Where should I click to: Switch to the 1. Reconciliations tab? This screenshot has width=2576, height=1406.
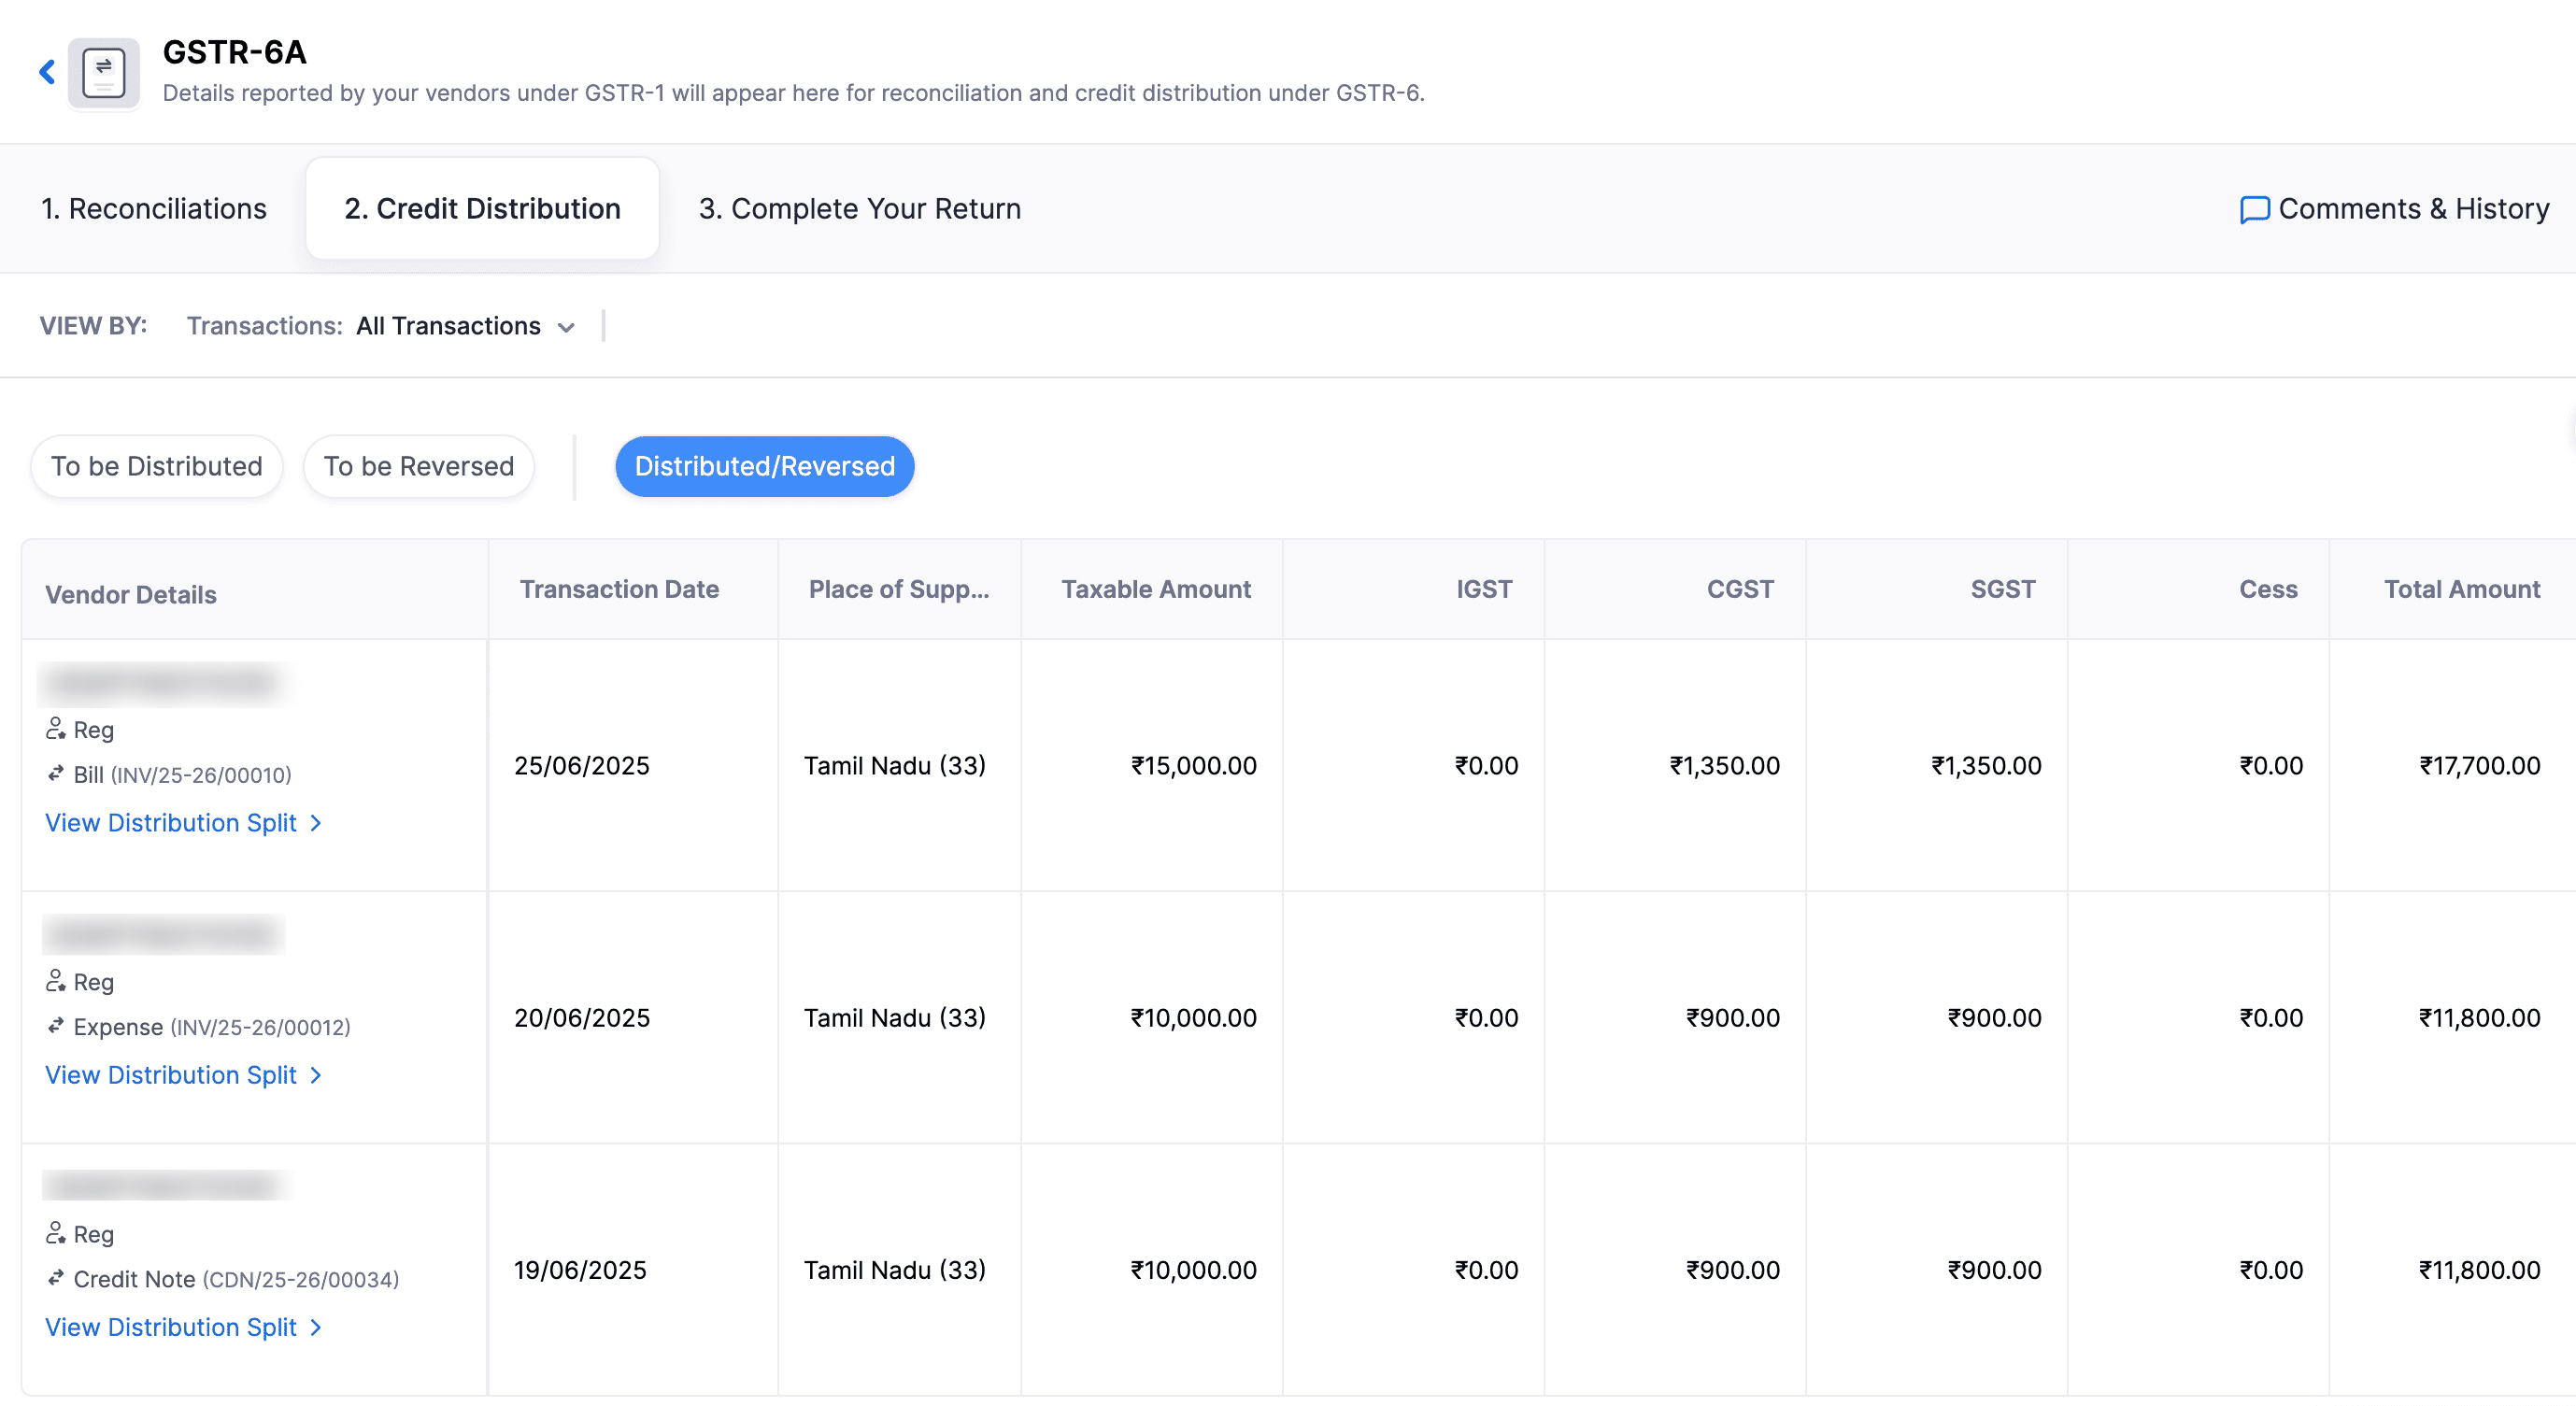click(x=154, y=208)
